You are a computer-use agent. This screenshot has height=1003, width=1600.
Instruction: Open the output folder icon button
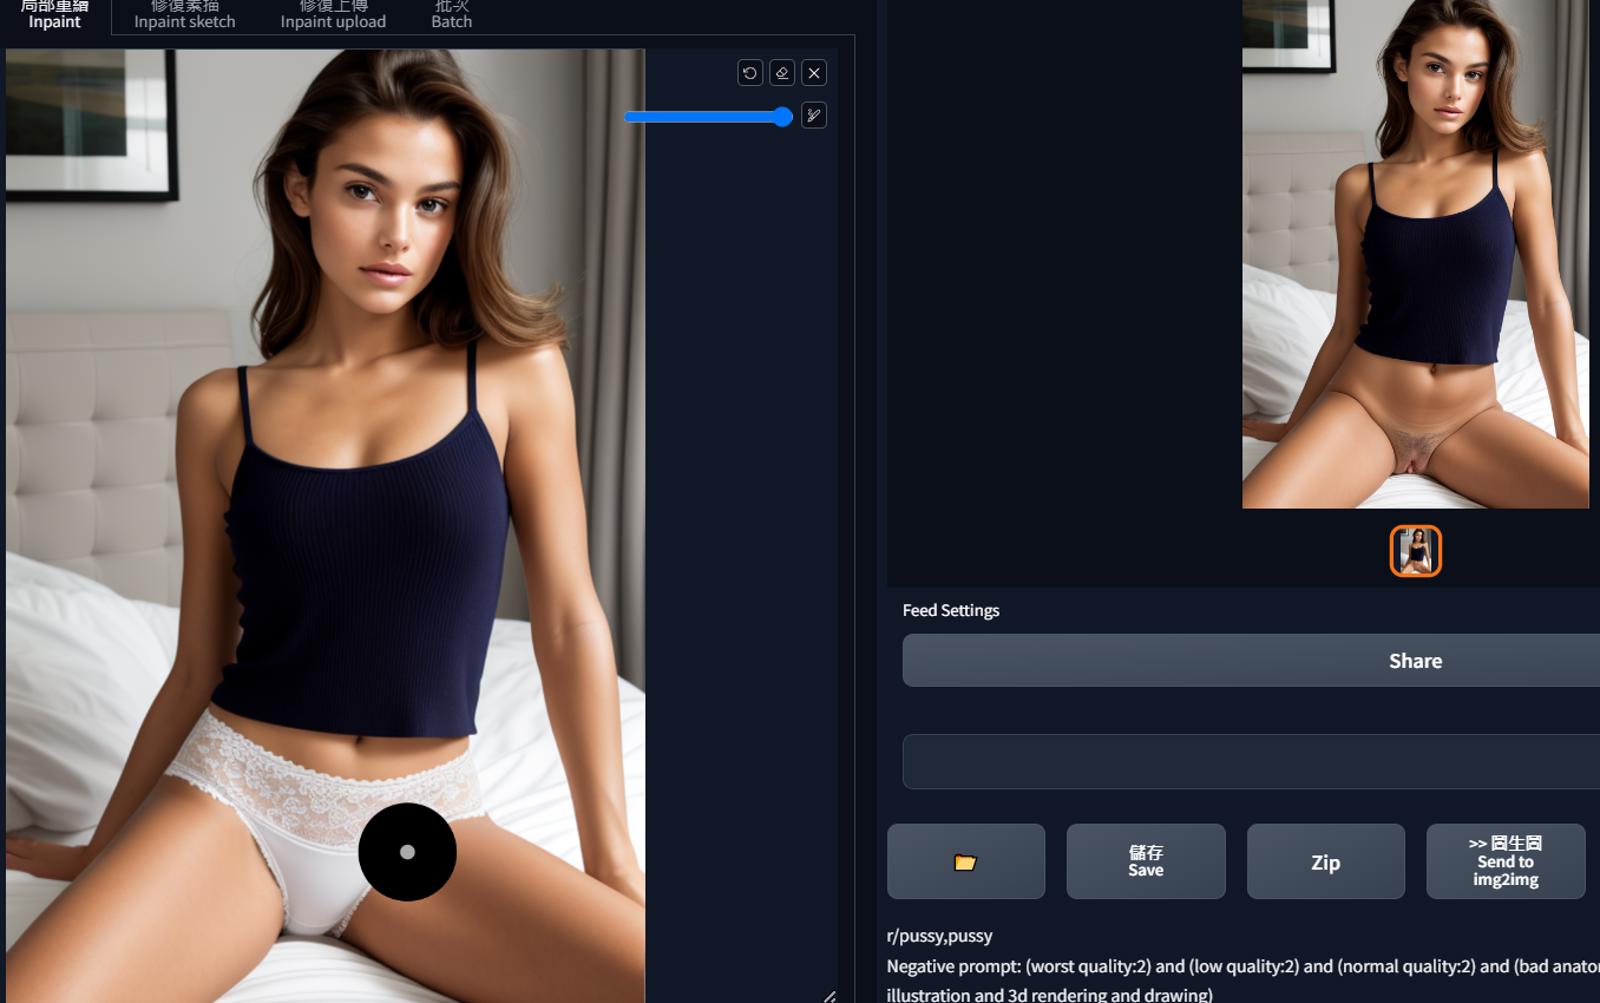coord(966,862)
